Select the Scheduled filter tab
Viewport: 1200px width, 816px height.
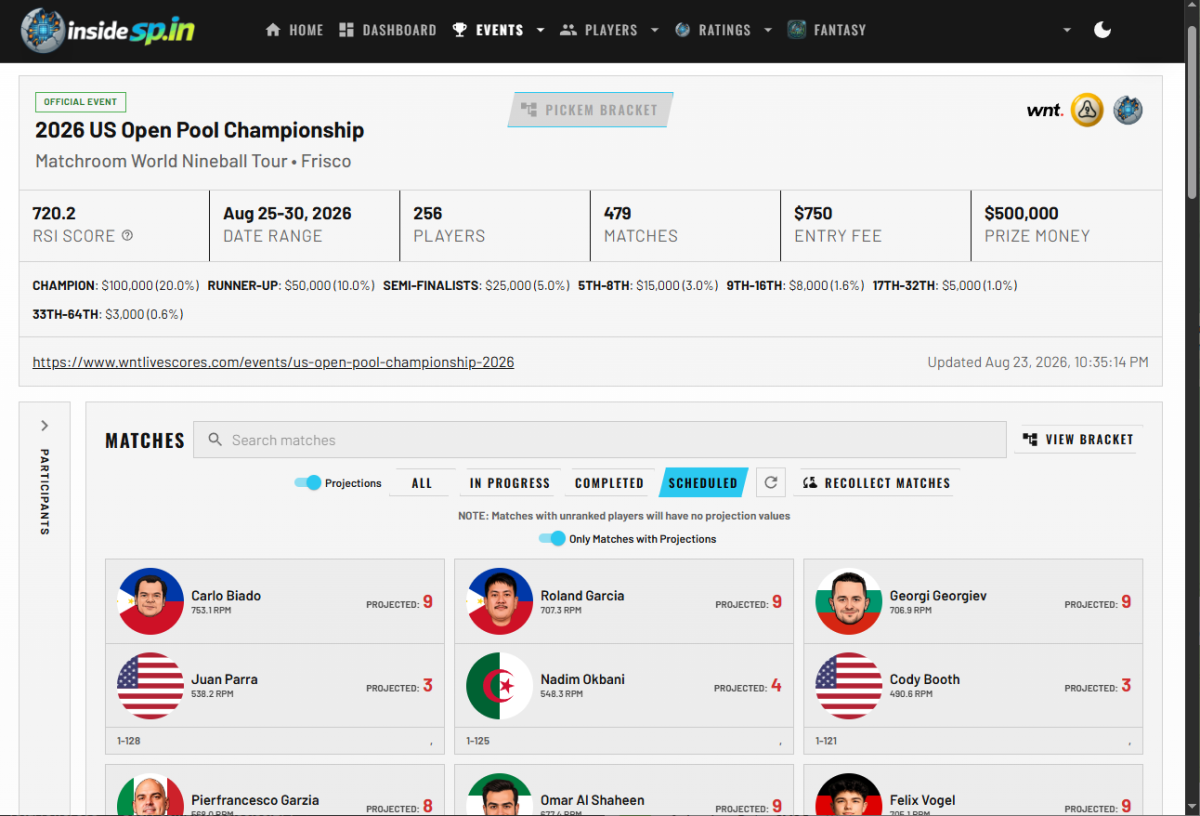(703, 483)
